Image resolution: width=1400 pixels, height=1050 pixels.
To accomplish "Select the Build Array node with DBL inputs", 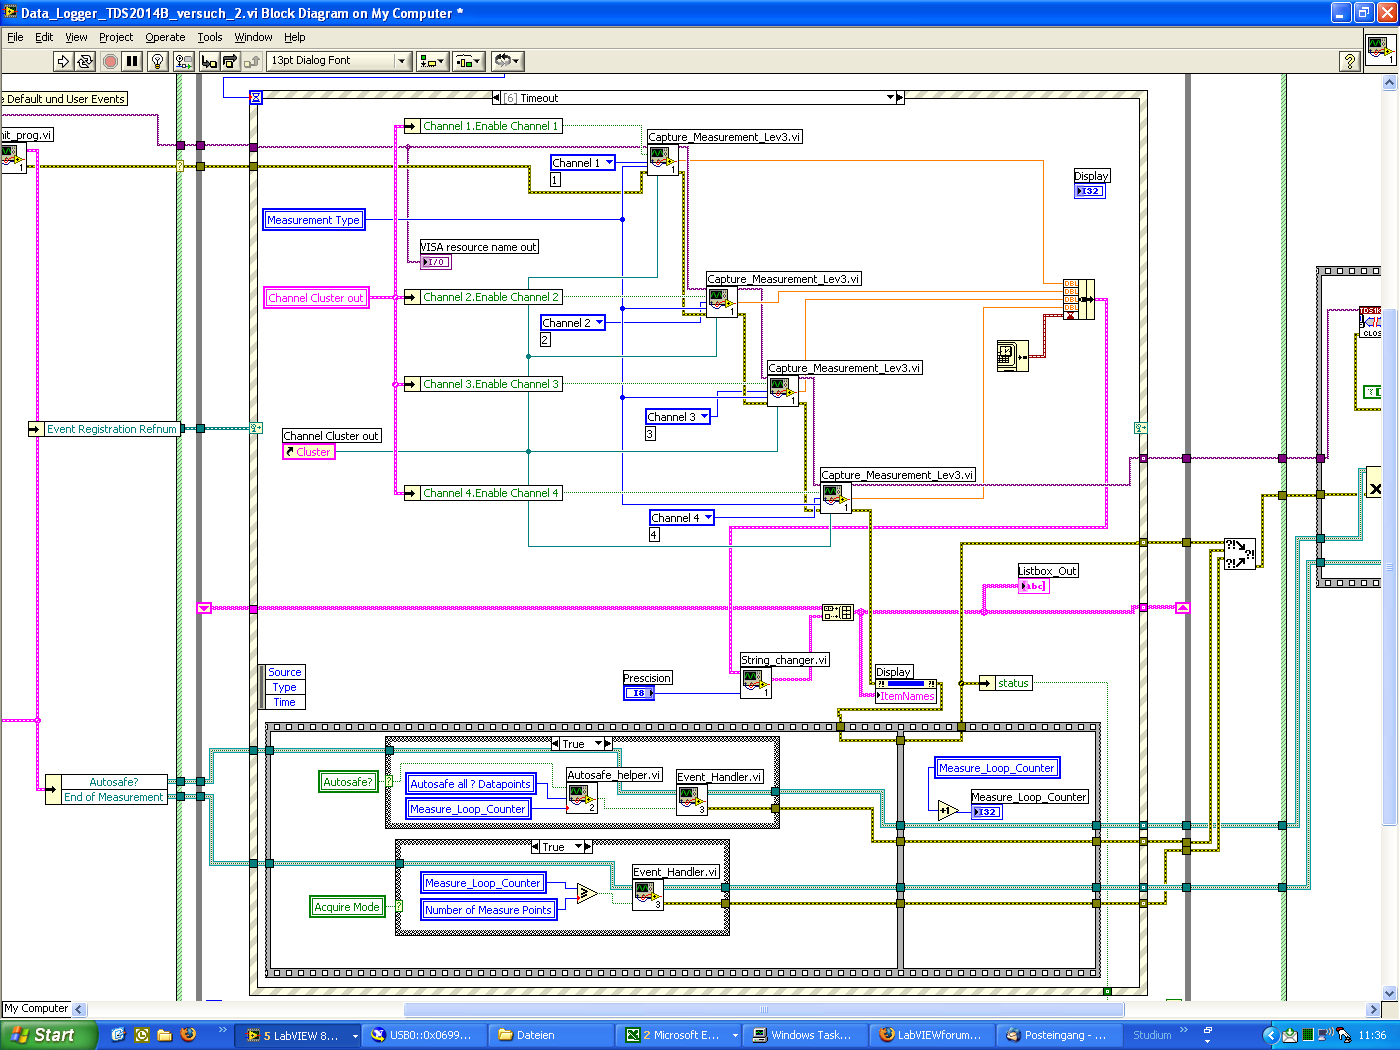I will pos(1079,299).
